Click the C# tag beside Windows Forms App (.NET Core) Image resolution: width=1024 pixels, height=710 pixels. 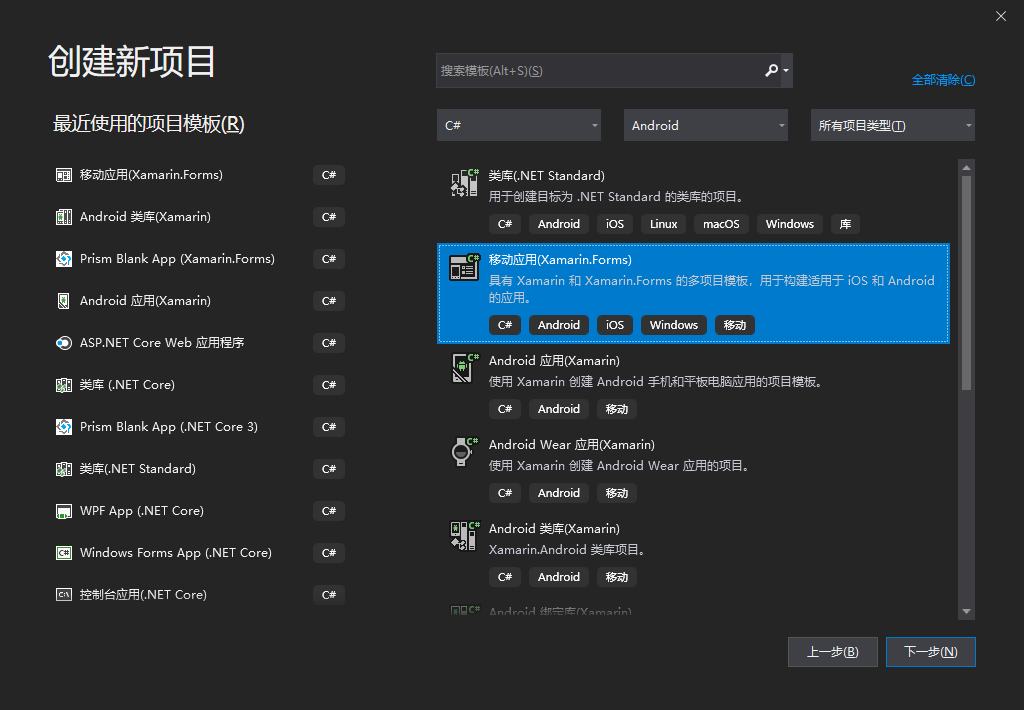(x=328, y=553)
